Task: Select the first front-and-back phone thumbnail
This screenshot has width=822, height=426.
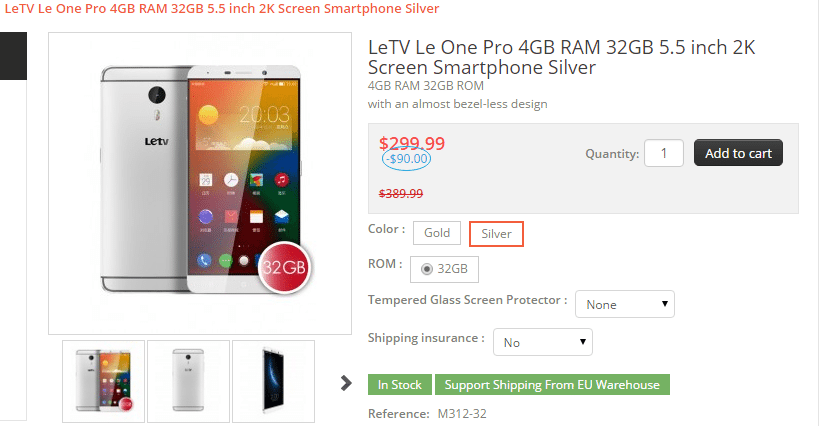Action: click(x=104, y=381)
